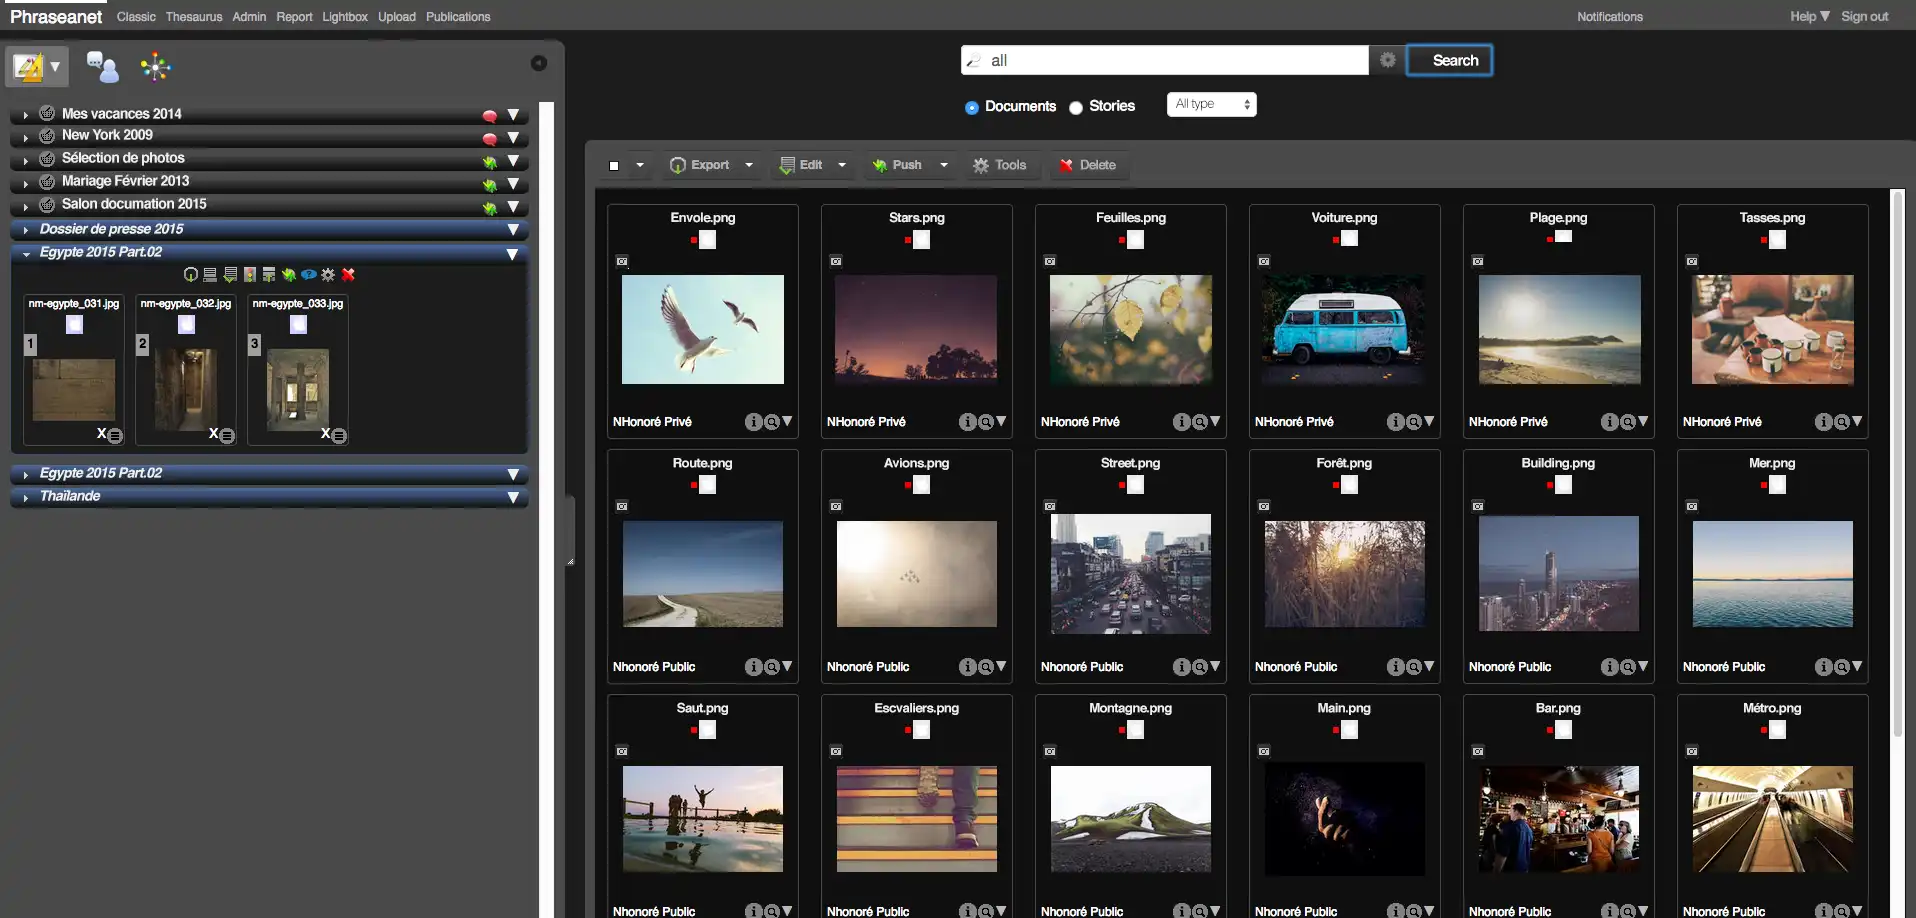
Task: Click the red feedback bubble on New York 2009
Action: coord(490,138)
